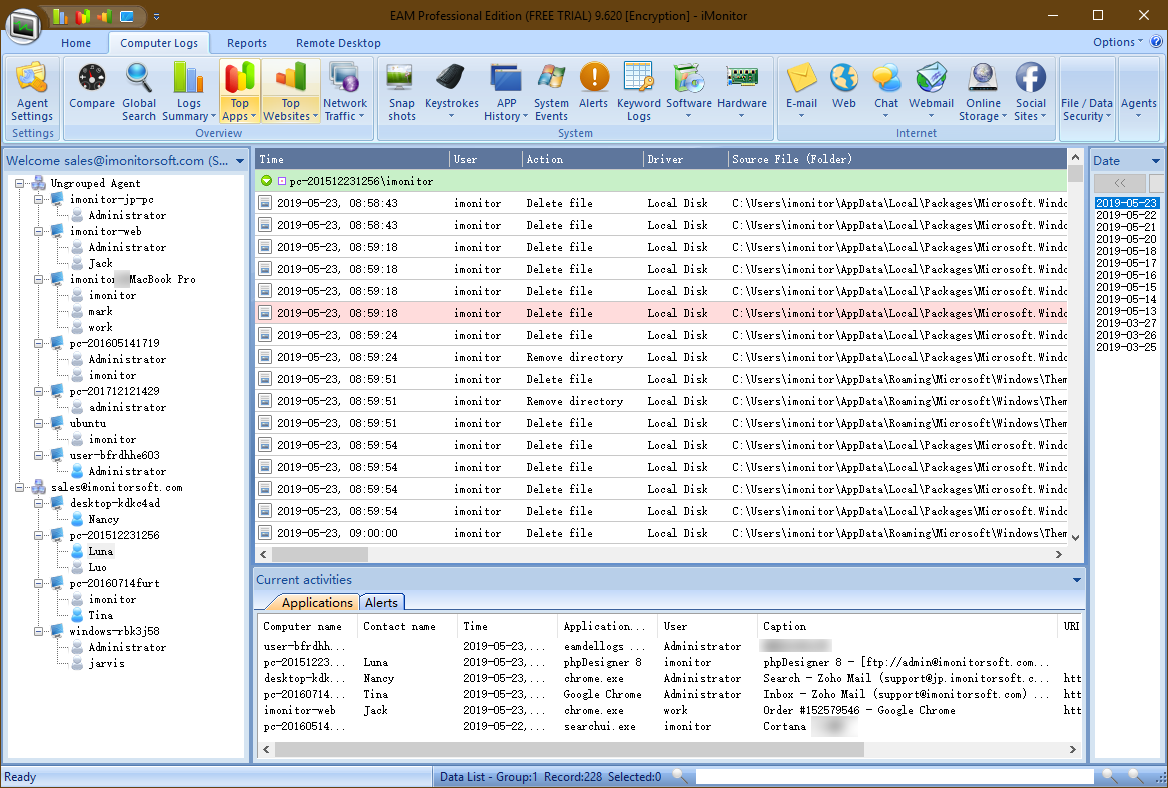Switch to the Alerts activity tab

pos(381,603)
